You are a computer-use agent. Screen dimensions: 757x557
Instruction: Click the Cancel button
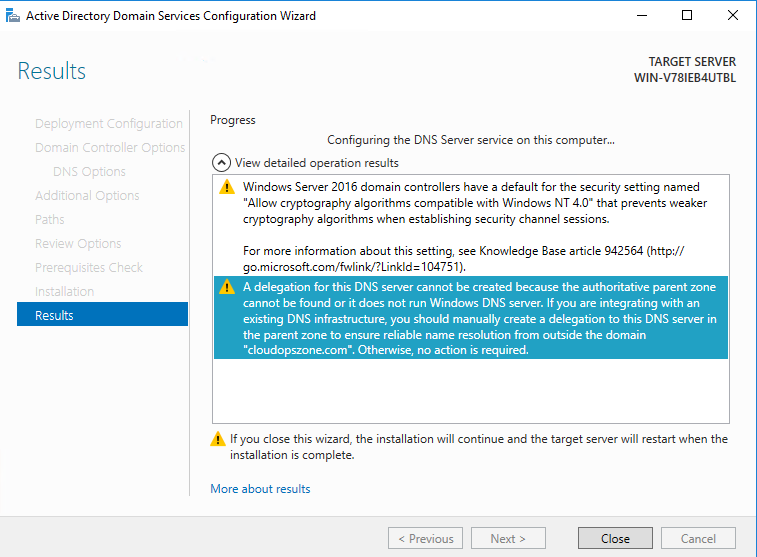[x=698, y=538]
